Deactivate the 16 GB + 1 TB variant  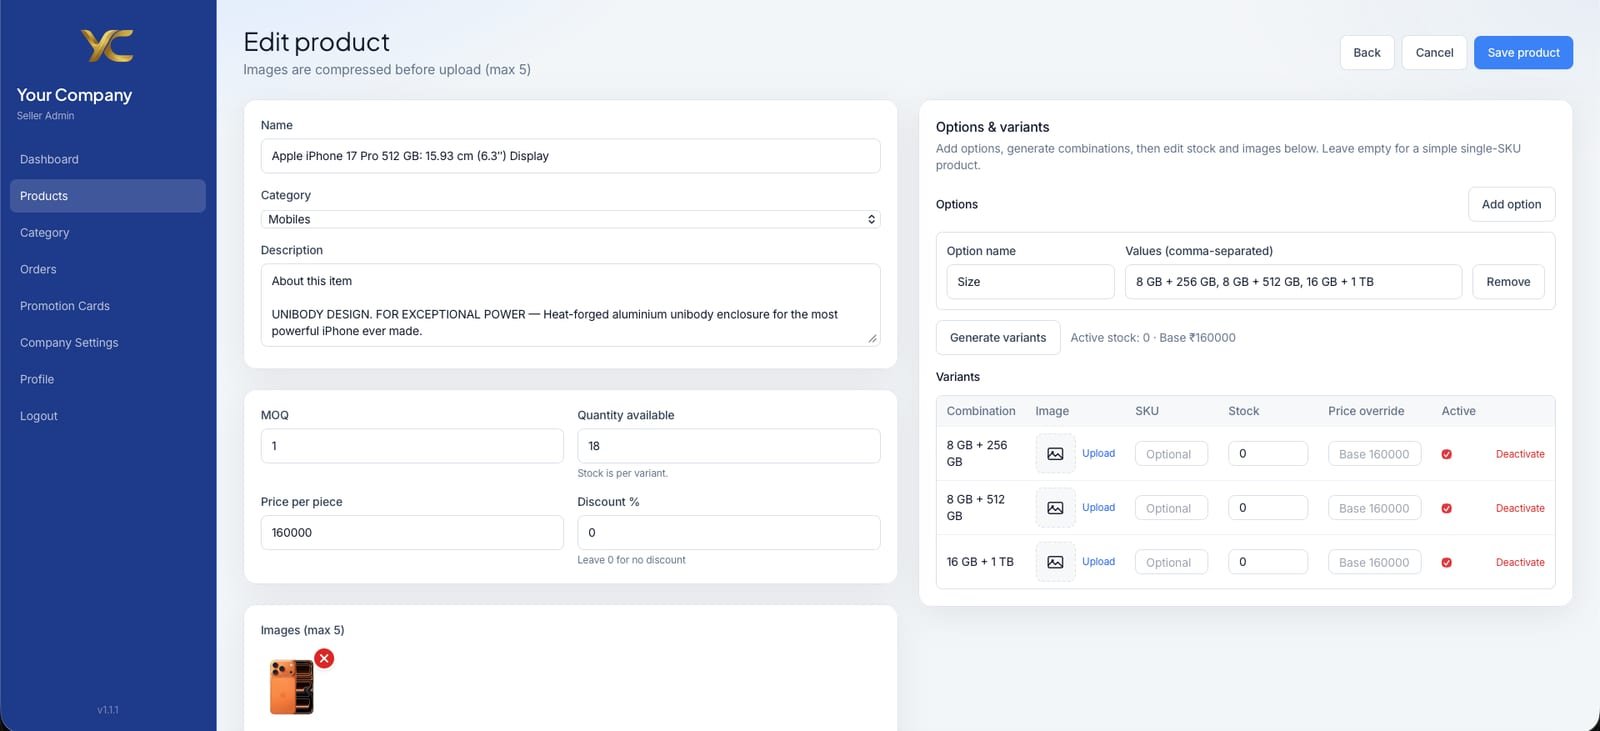pos(1520,562)
